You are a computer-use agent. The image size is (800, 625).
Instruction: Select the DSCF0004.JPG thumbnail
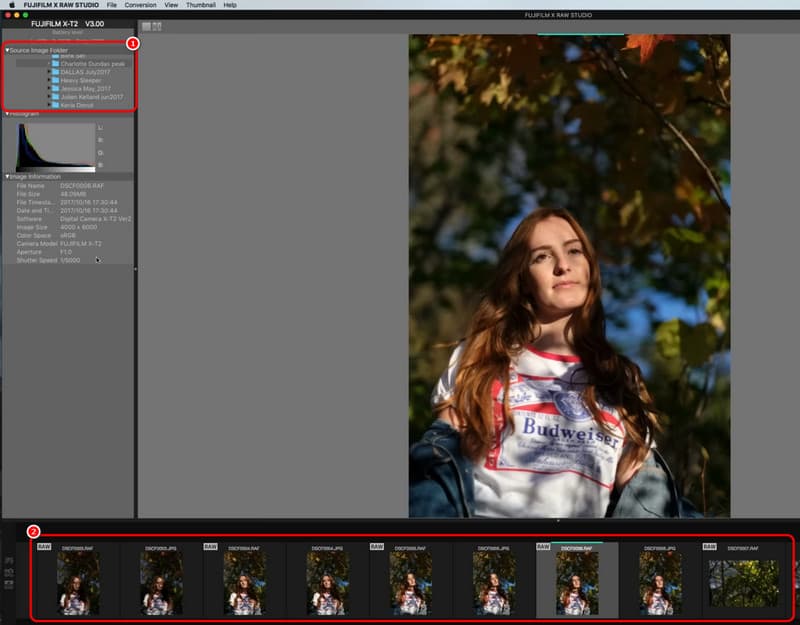(x=328, y=583)
